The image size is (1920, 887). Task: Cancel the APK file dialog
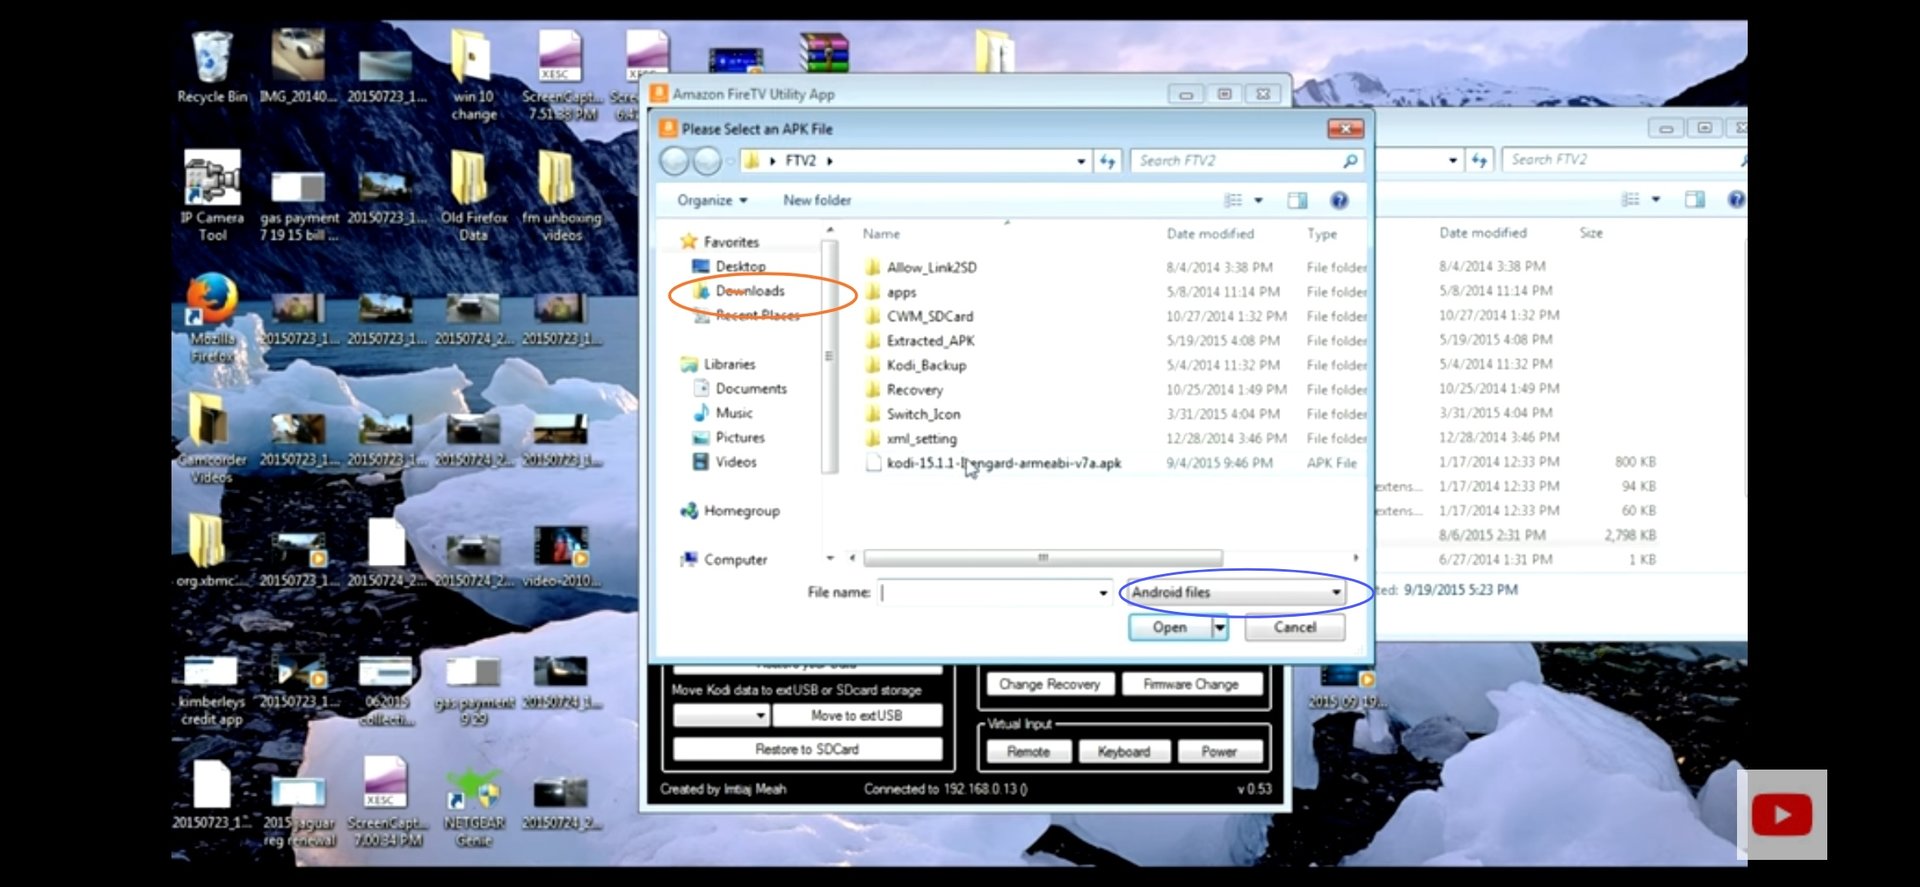click(1295, 627)
